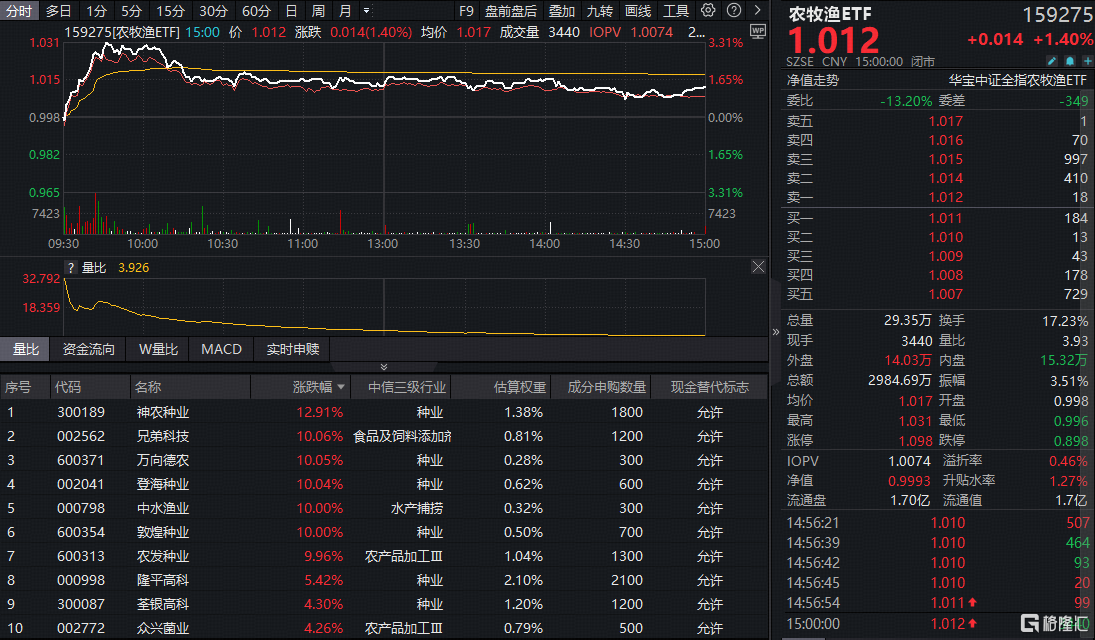Image resolution: width=1095 pixels, height=640 pixels.
Task: Select the 30分 period
Action: pyautogui.click(x=213, y=11)
